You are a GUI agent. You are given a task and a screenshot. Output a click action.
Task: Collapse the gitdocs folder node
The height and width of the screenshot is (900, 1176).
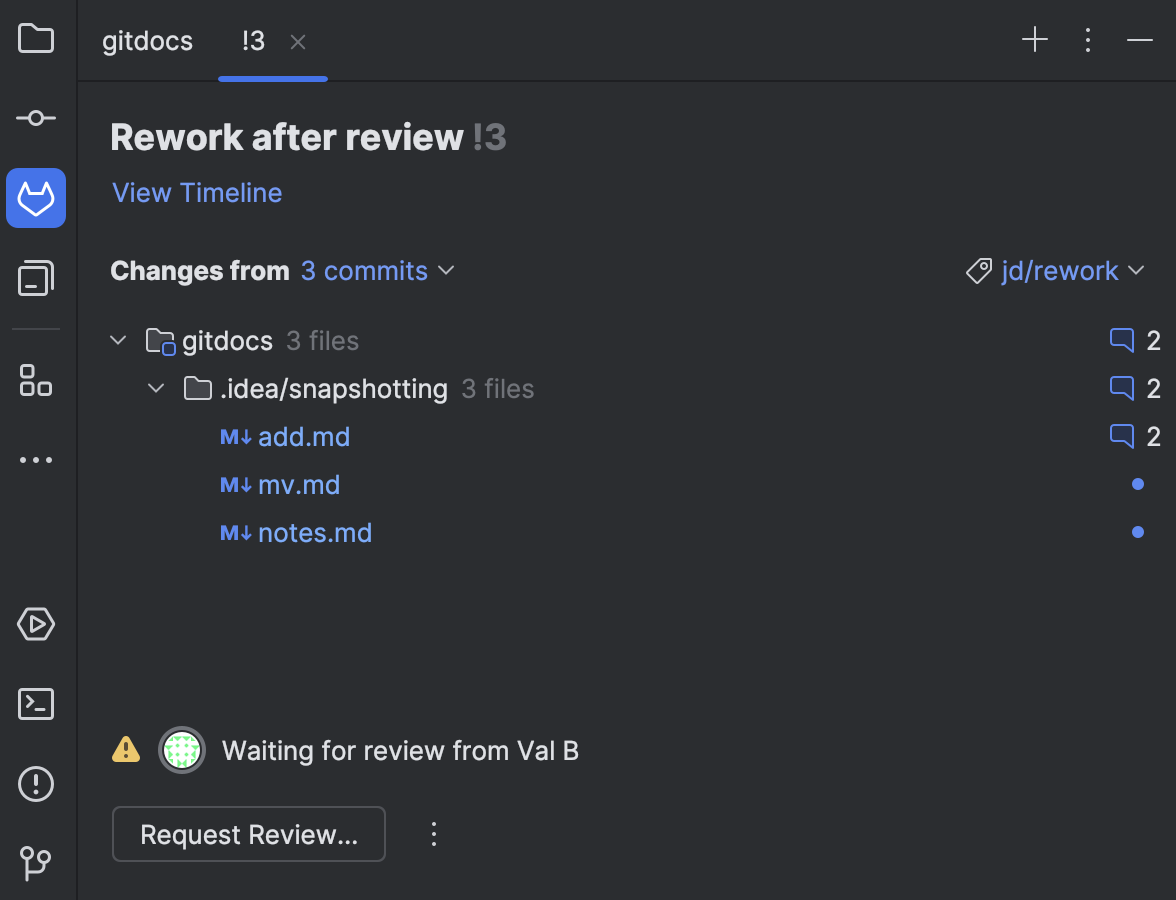click(x=117, y=340)
